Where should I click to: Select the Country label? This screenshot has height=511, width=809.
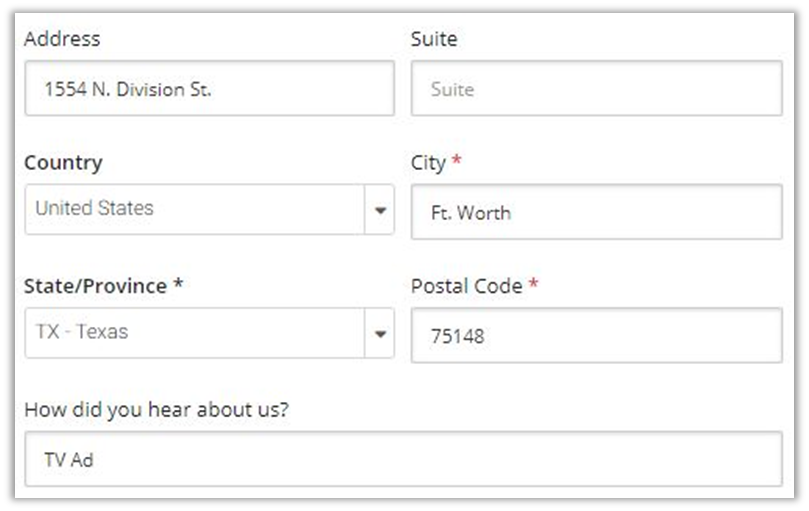coord(63,163)
